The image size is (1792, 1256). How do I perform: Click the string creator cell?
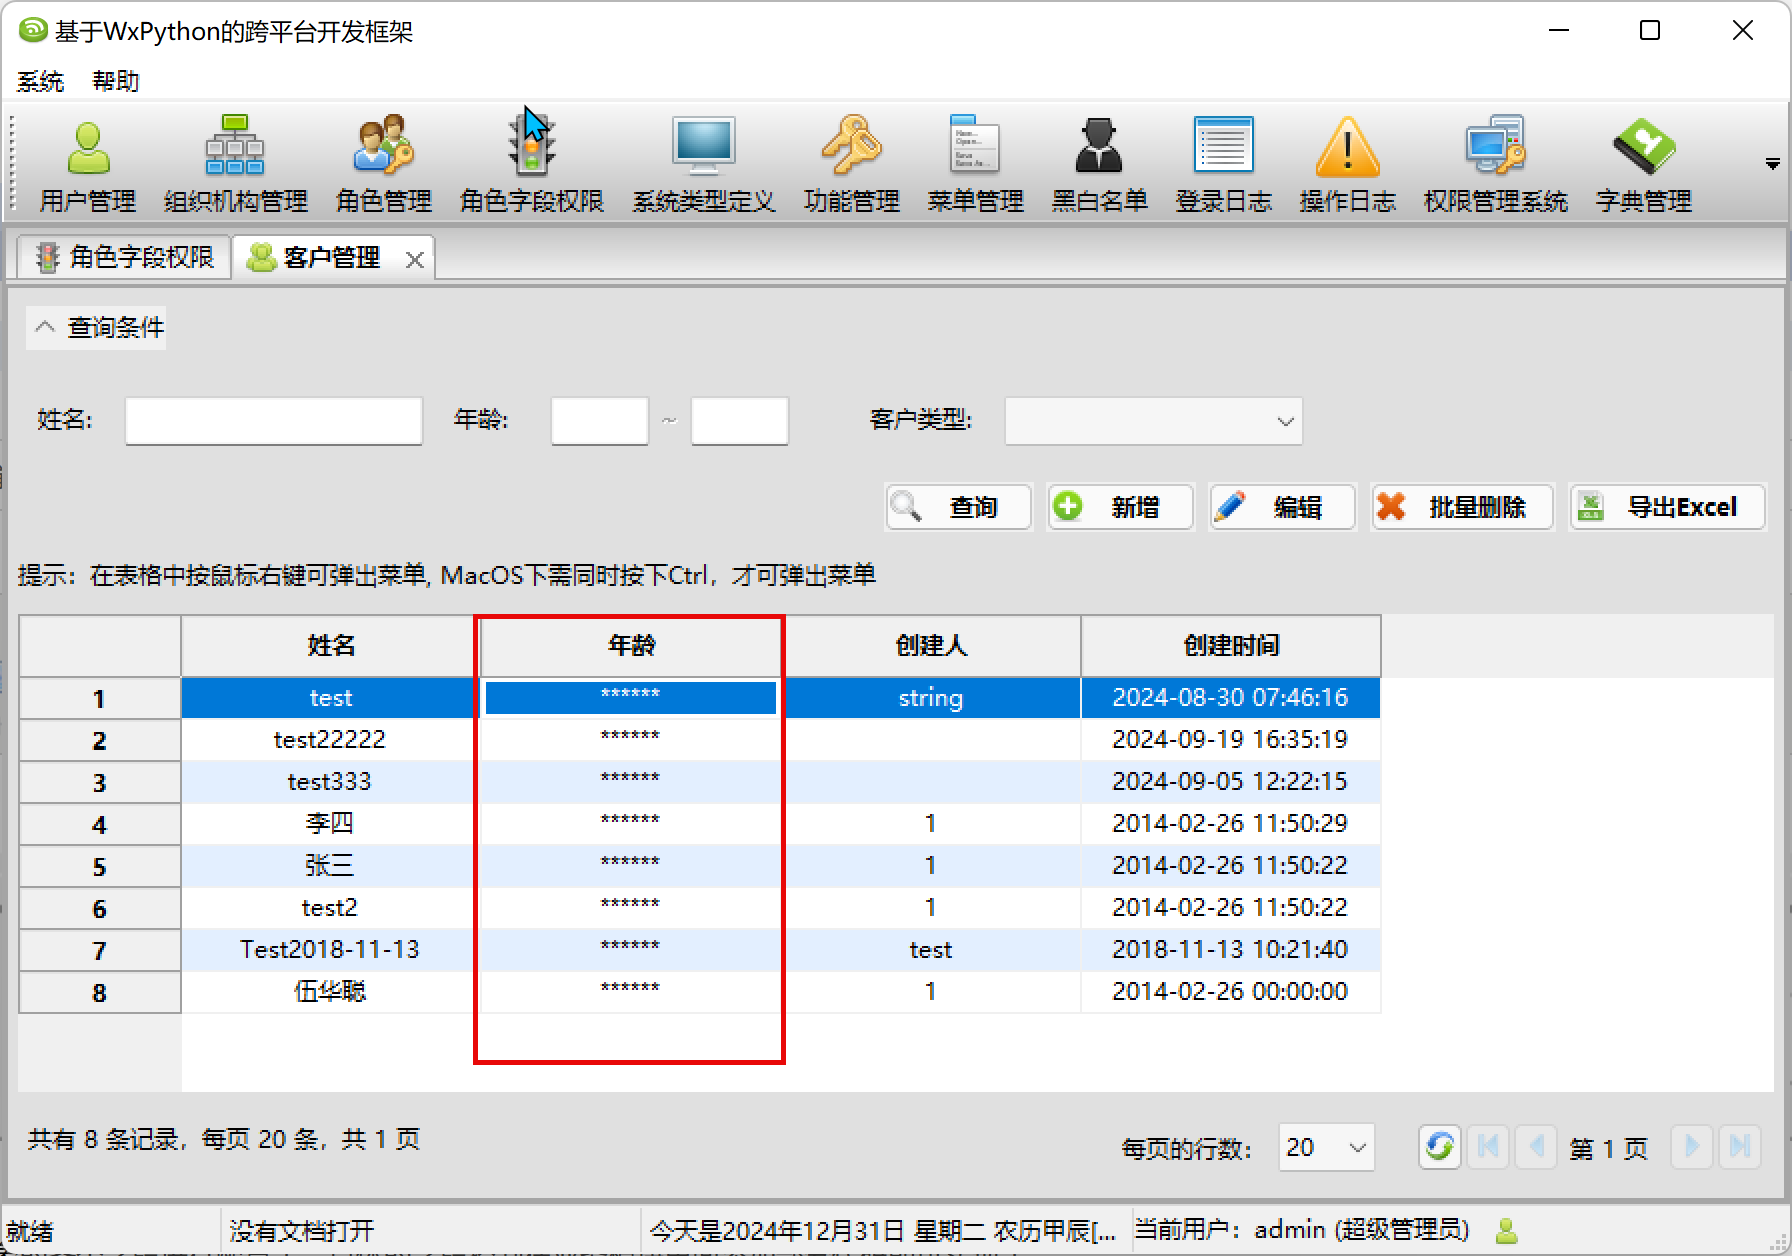(x=931, y=698)
